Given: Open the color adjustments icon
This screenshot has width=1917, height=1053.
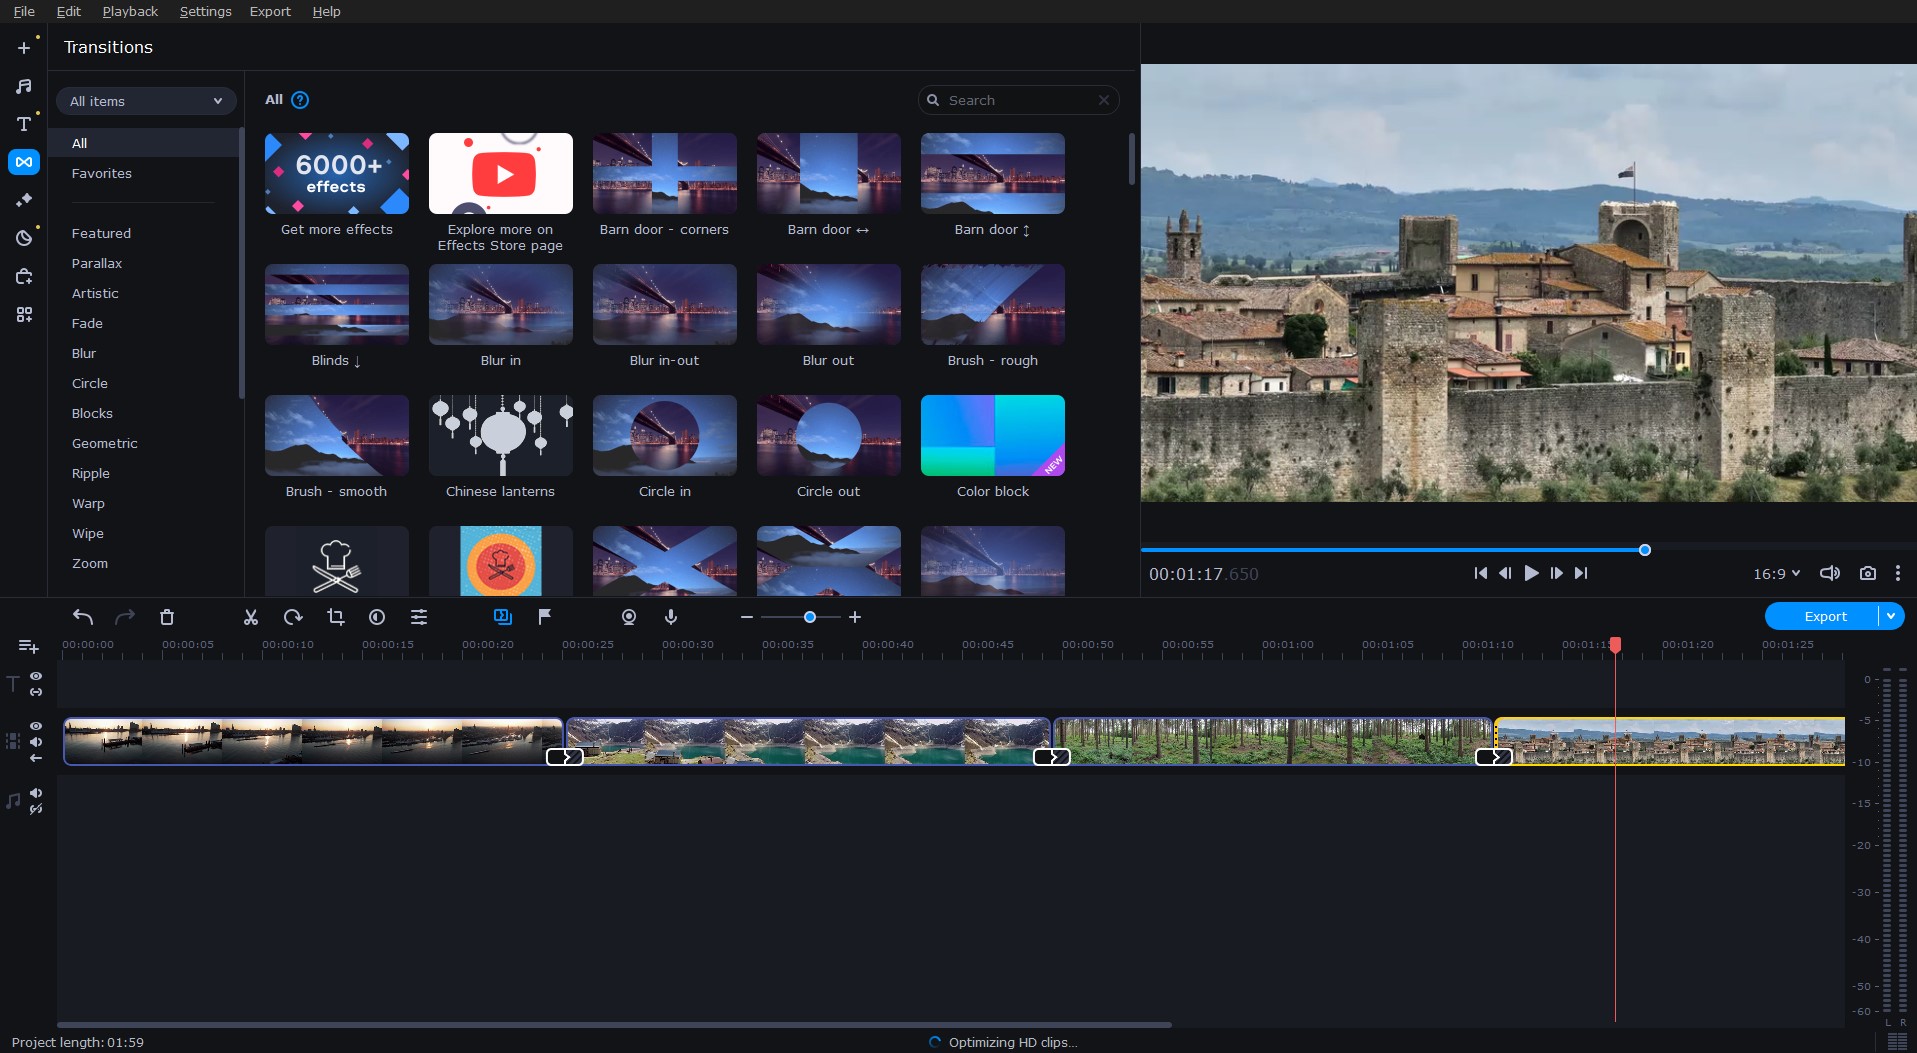Looking at the screenshot, I should click(377, 617).
